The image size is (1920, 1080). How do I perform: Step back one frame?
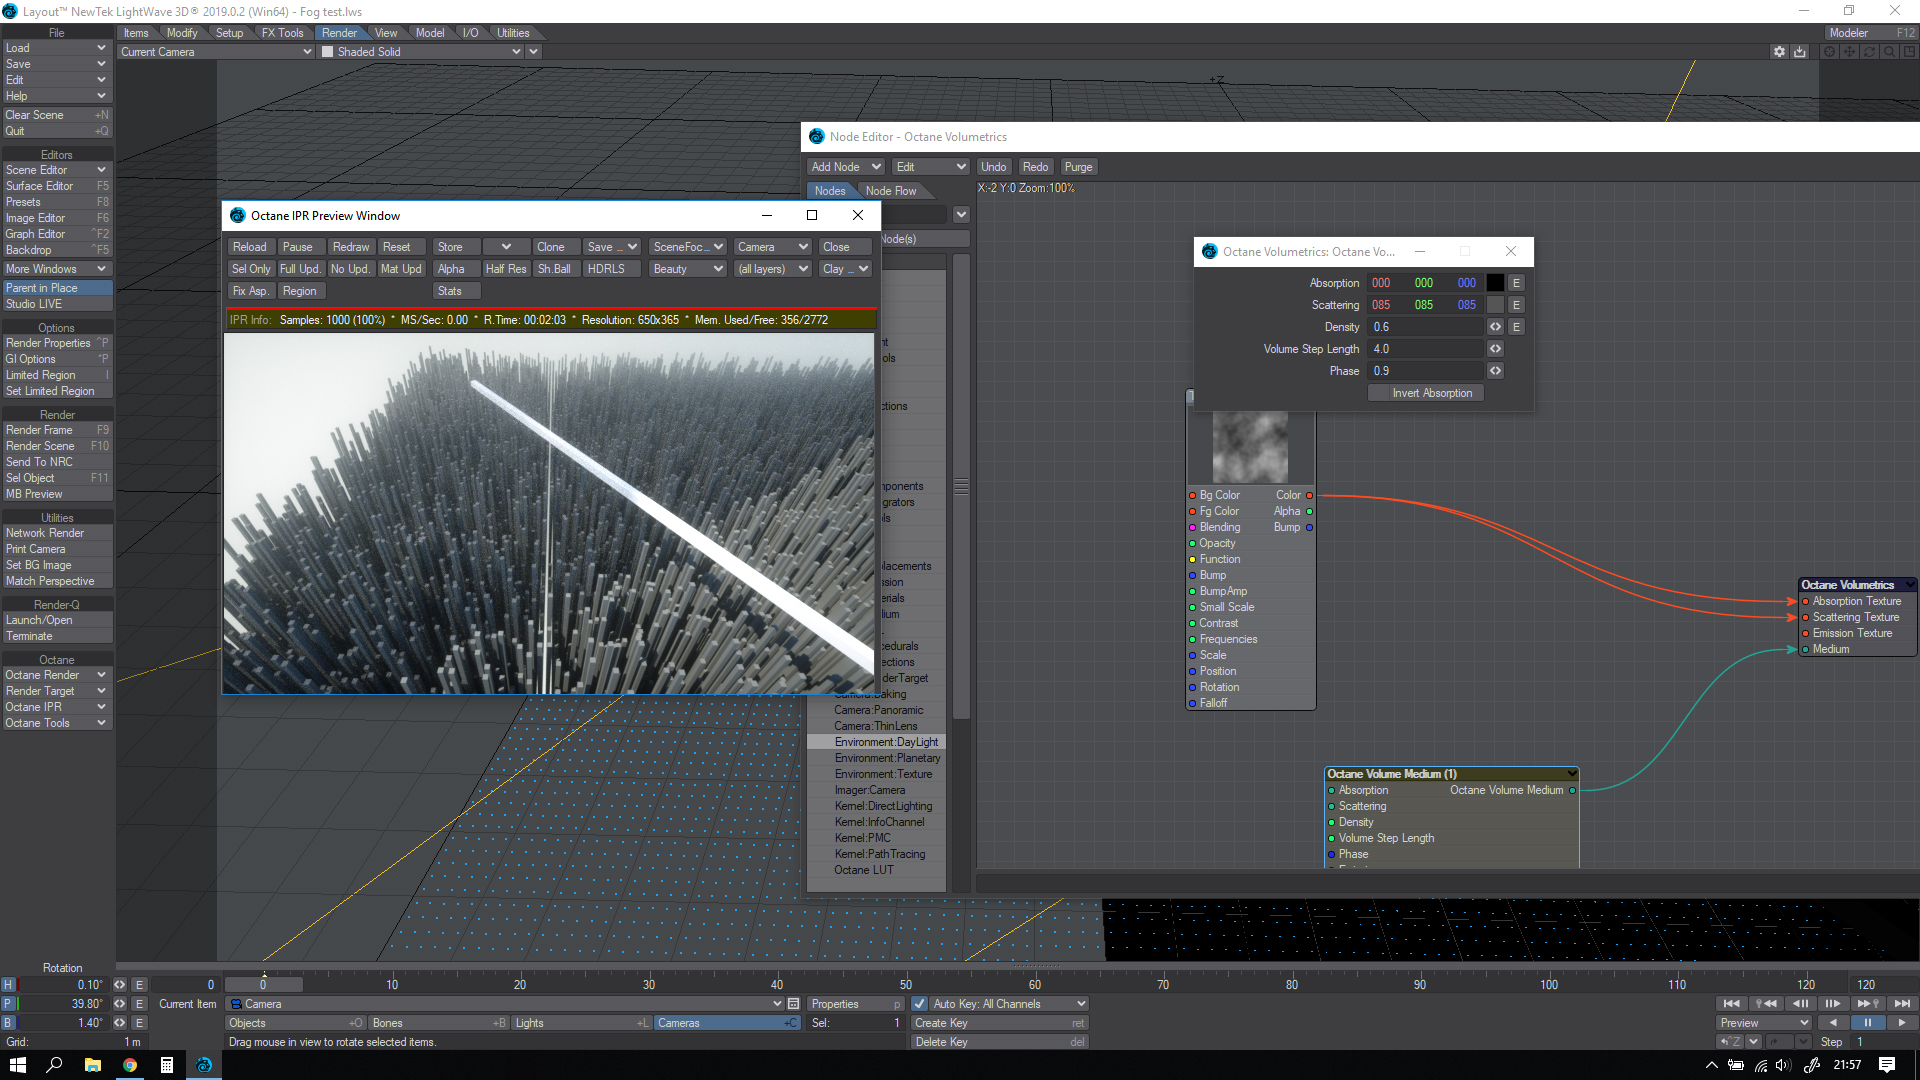point(1800,1003)
